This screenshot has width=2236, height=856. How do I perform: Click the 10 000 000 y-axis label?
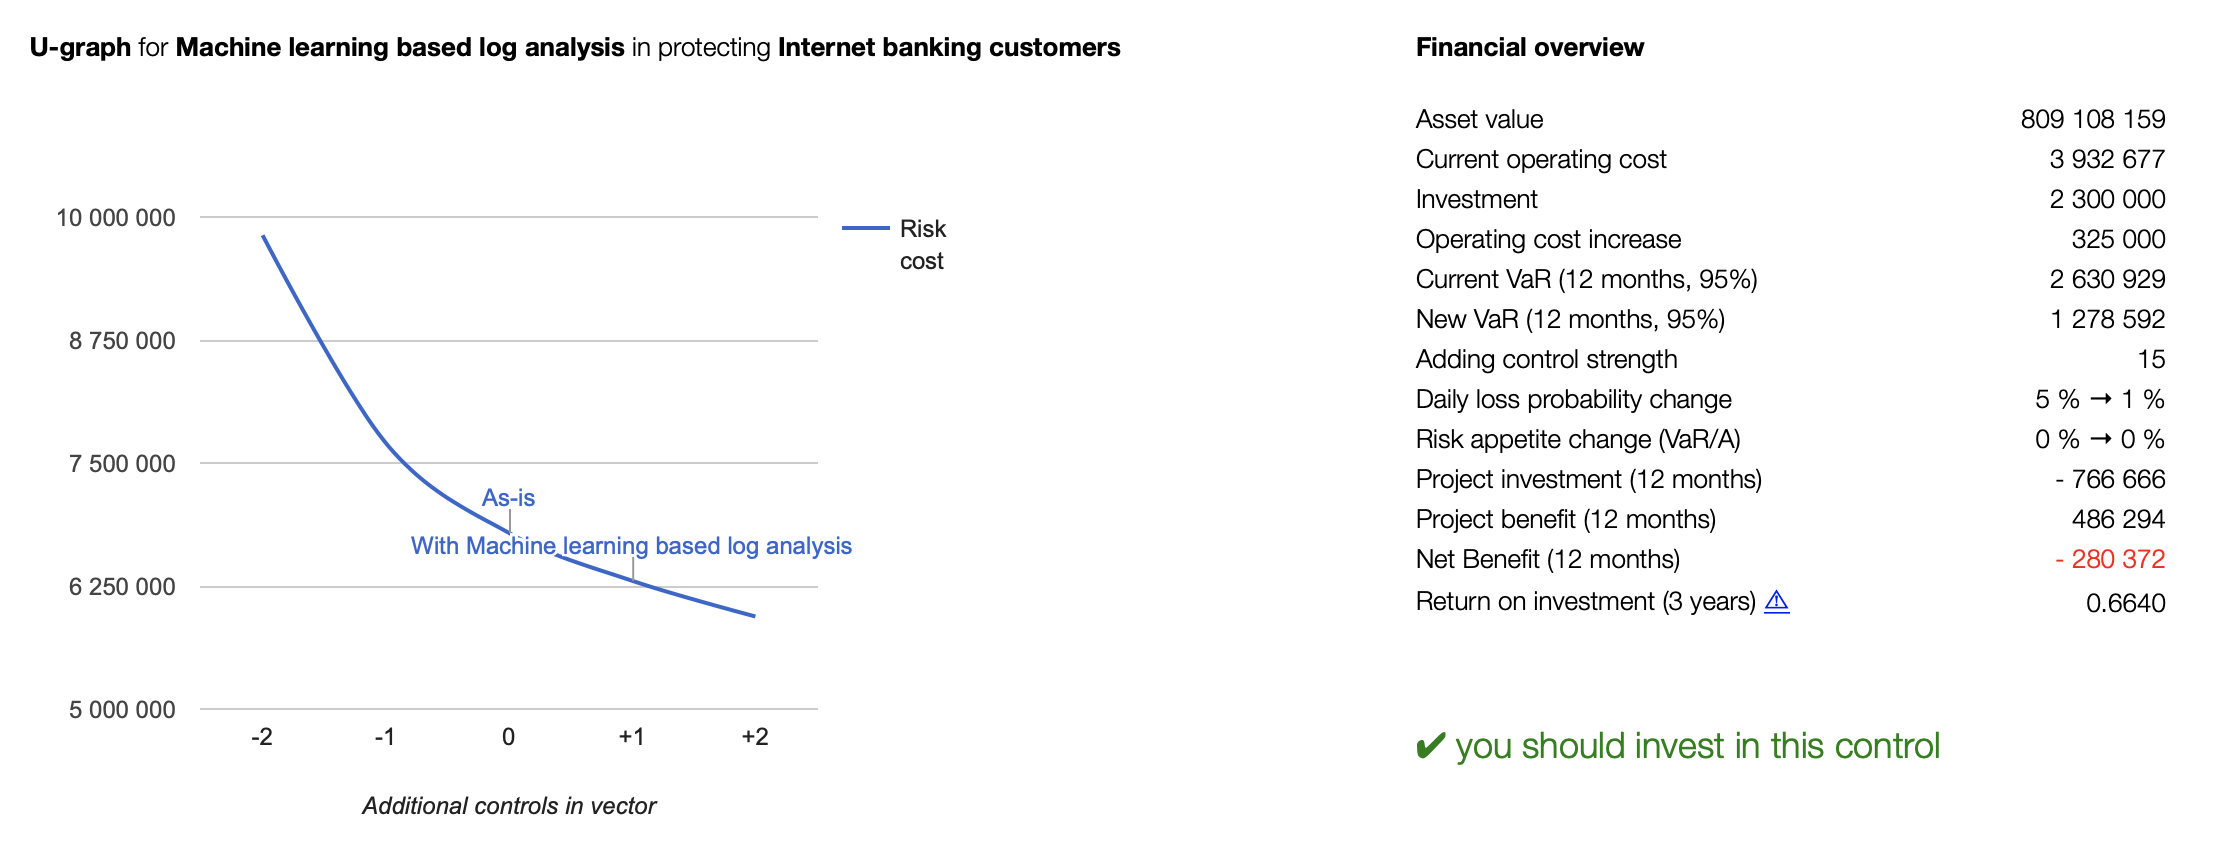coord(116,218)
